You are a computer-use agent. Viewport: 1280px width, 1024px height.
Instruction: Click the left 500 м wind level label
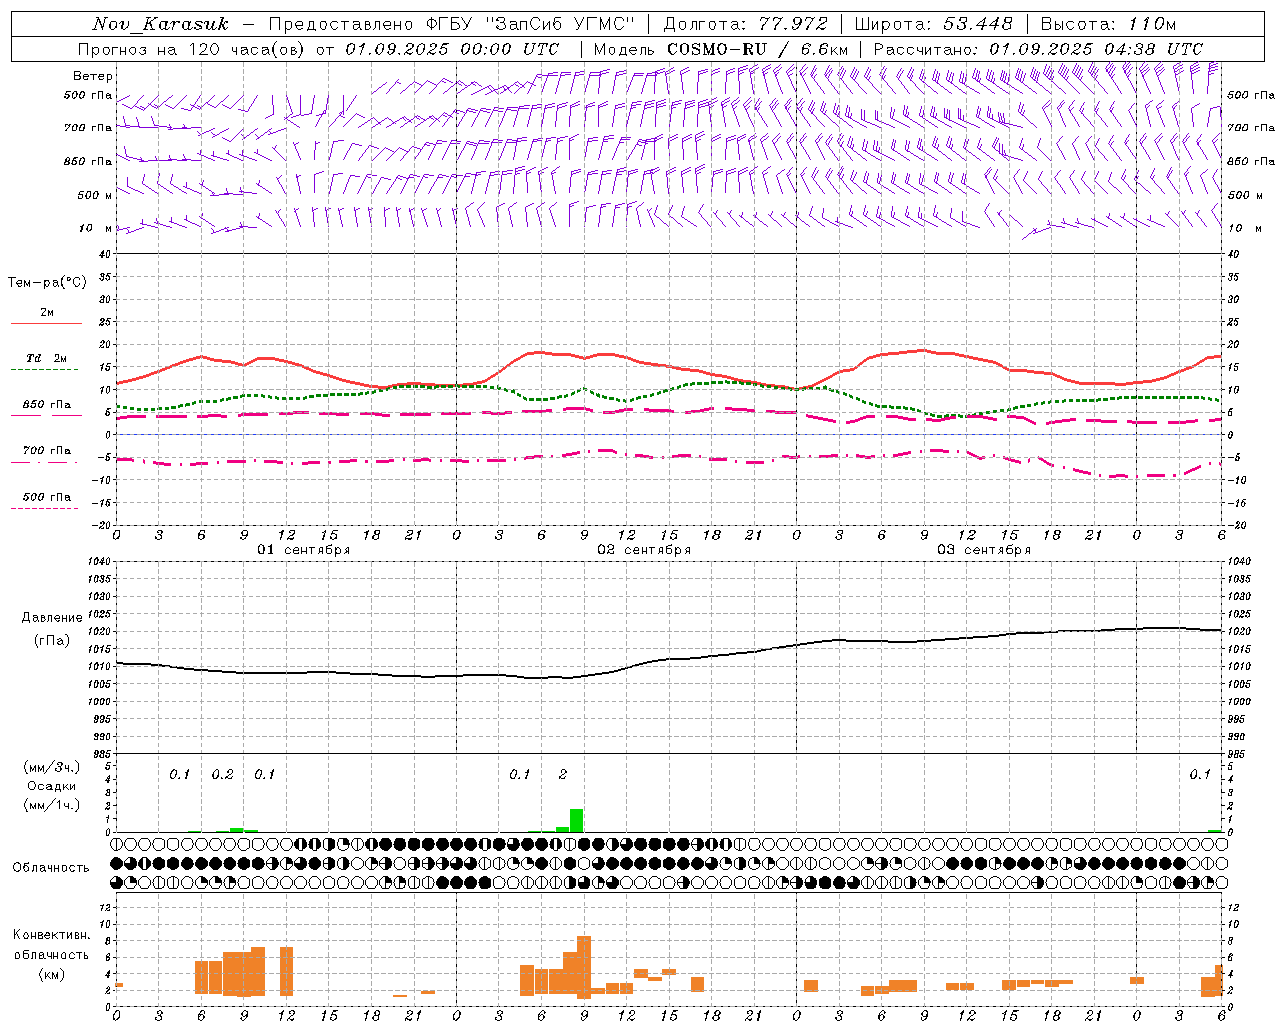(96, 195)
